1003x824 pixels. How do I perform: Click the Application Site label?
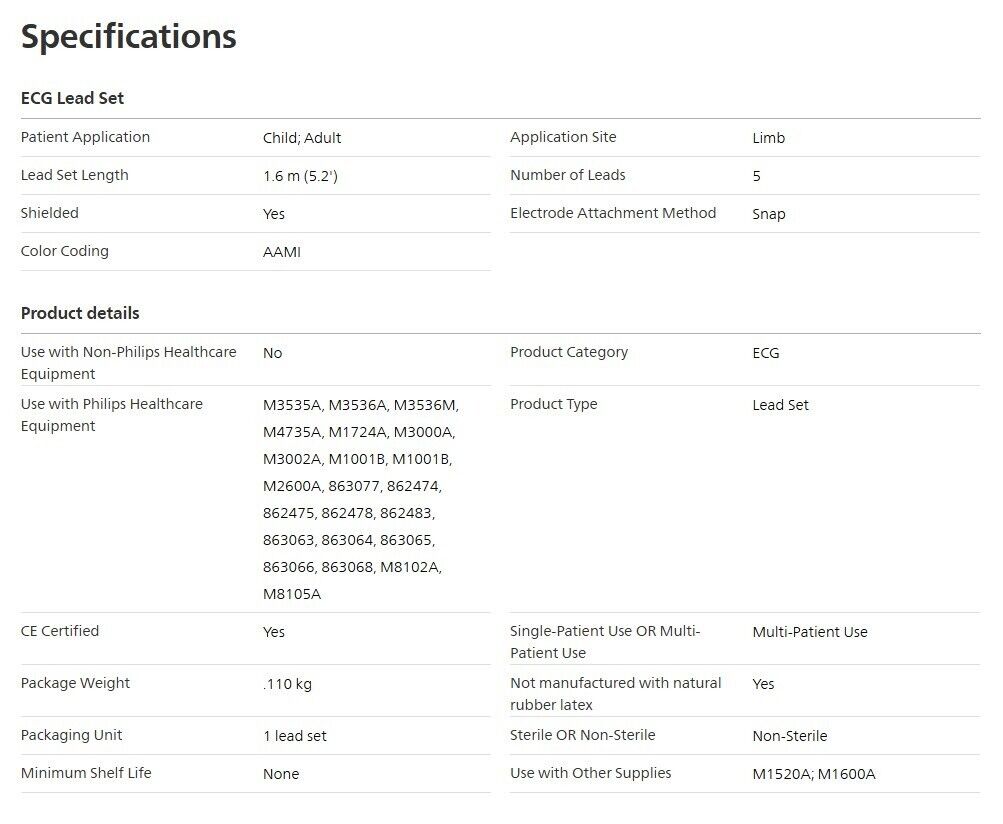[563, 137]
